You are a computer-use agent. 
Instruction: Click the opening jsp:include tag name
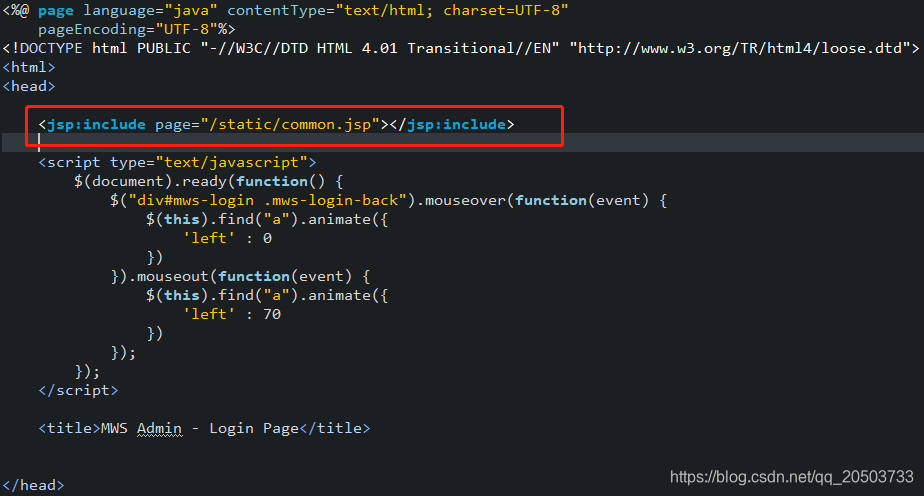coord(96,124)
